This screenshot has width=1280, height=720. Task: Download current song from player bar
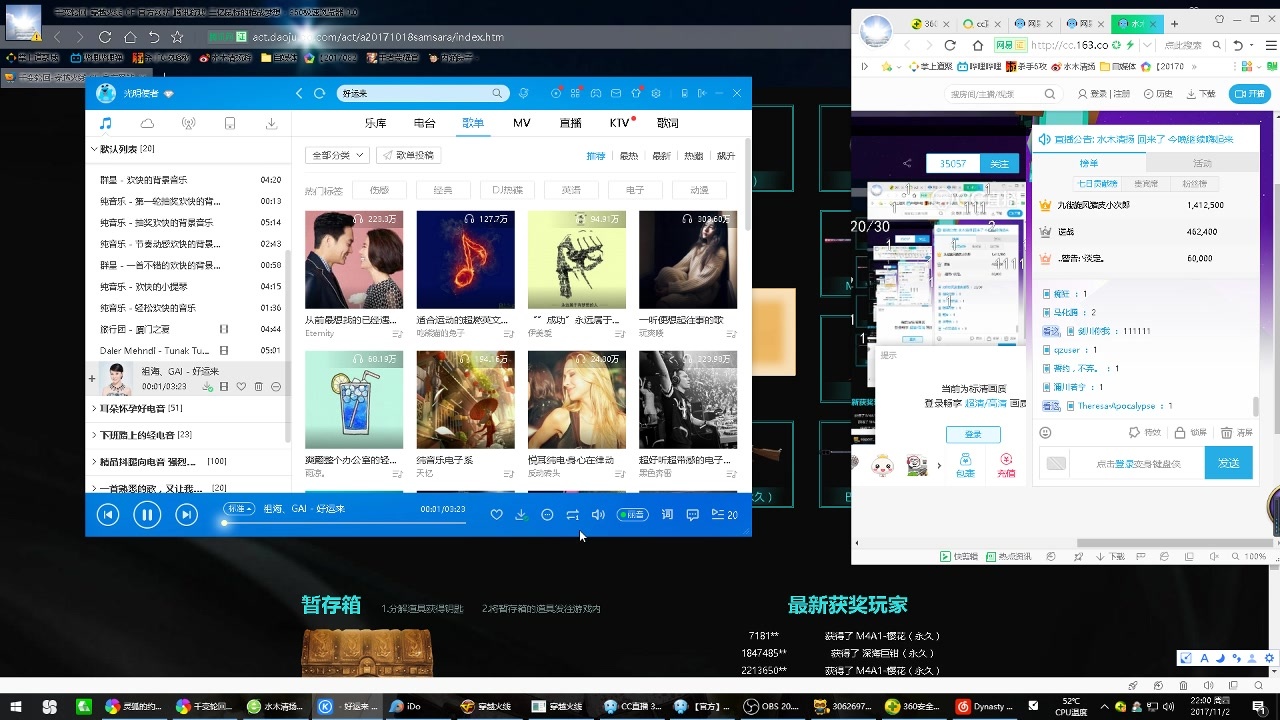521,514
